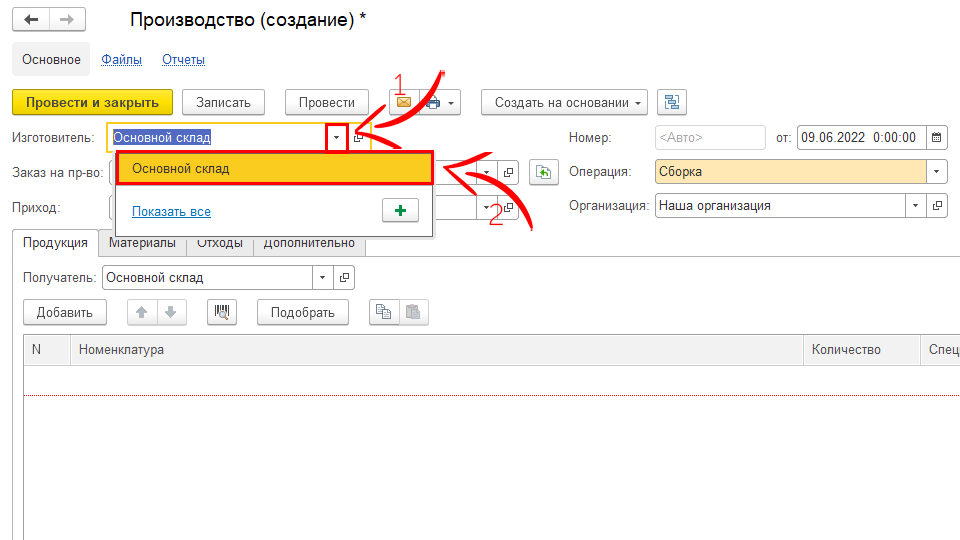Expand the Операция dropdown list
Screen dimensions: 960x540
click(x=936, y=172)
